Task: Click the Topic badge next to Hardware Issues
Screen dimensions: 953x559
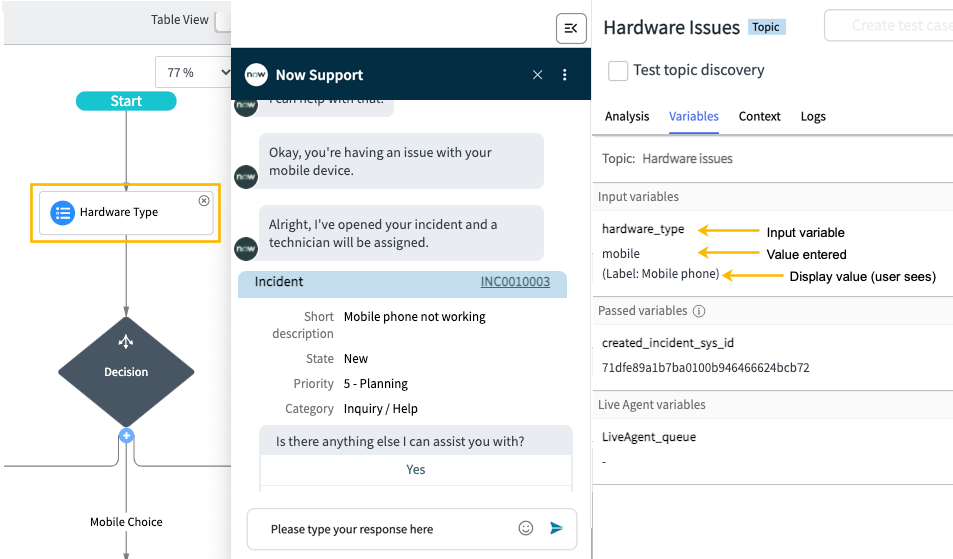Action: [x=766, y=27]
